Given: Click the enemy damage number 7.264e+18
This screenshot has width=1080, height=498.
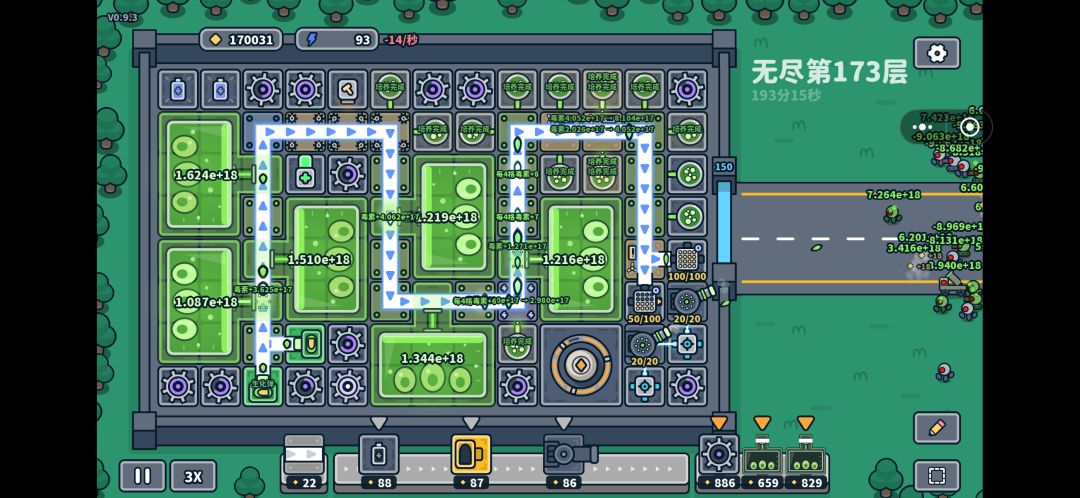Looking at the screenshot, I should pos(893,195).
